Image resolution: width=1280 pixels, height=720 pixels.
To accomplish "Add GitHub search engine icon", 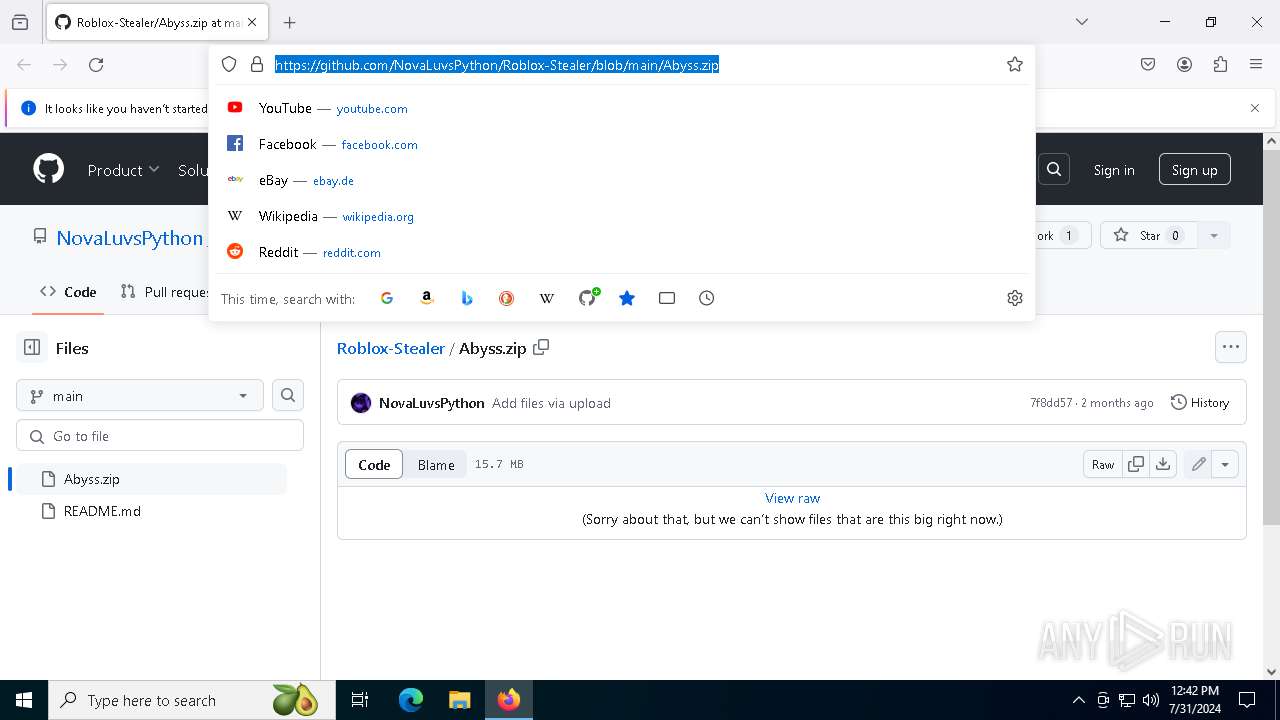I will pyautogui.click(x=588, y=298).
